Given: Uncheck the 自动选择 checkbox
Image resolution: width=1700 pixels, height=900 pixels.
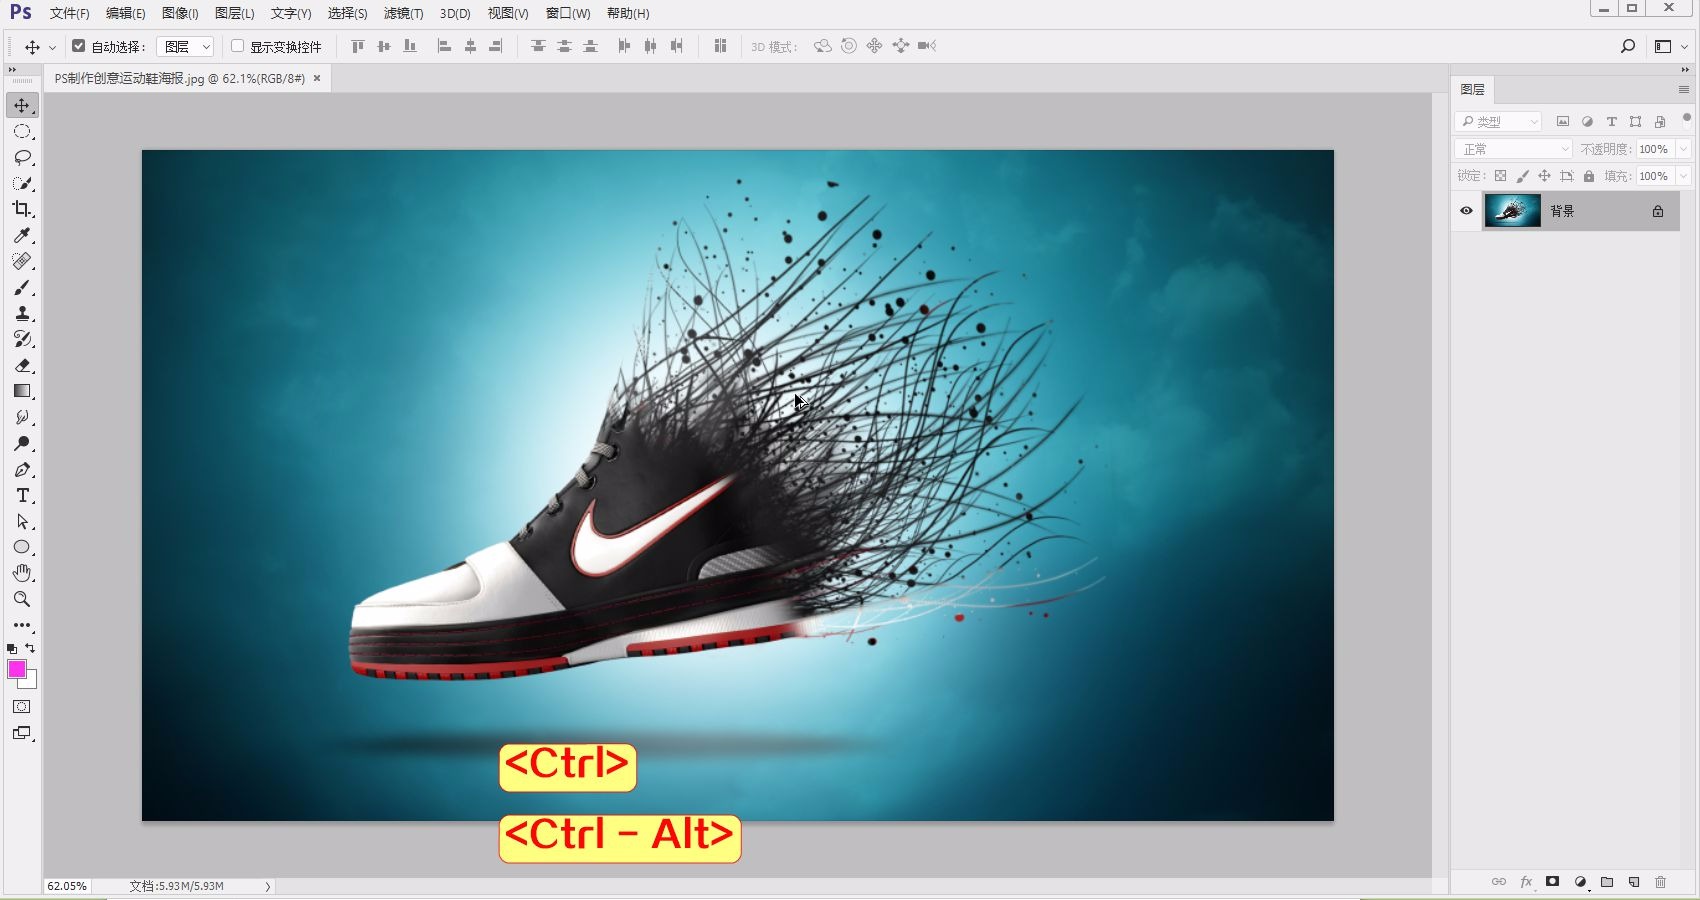Looking at the screenshot, I should (79, 46).
